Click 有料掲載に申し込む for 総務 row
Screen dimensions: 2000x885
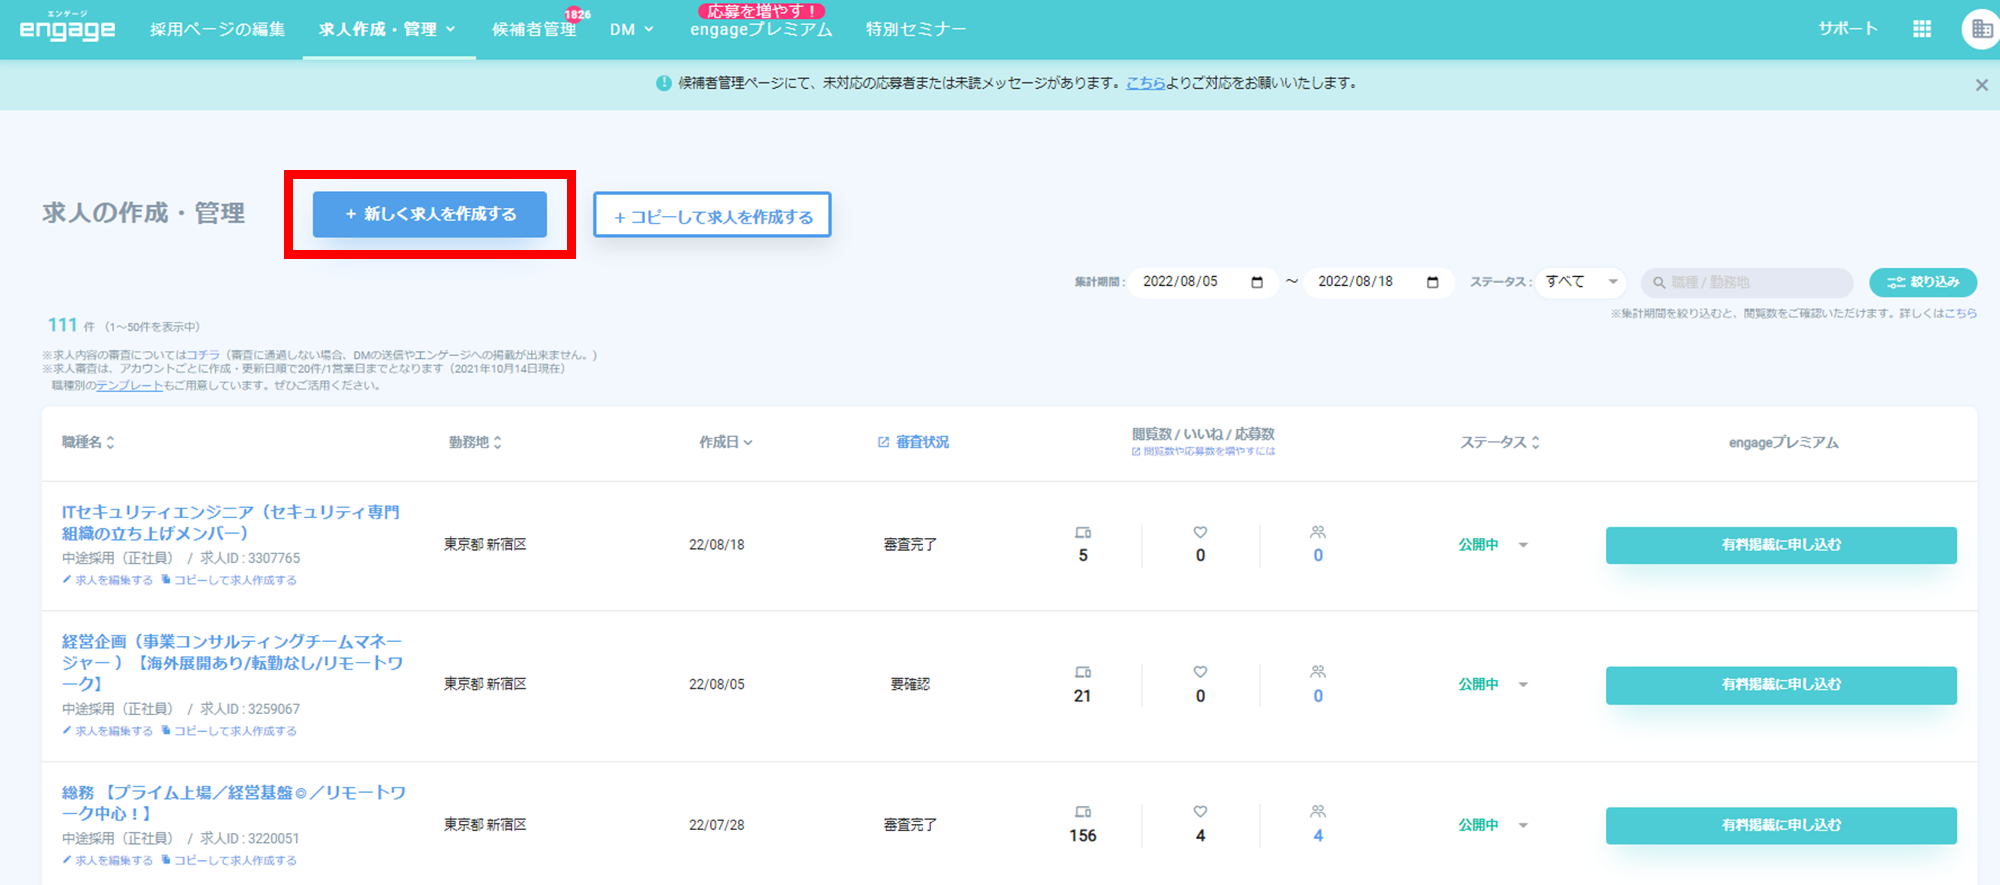1781,825
